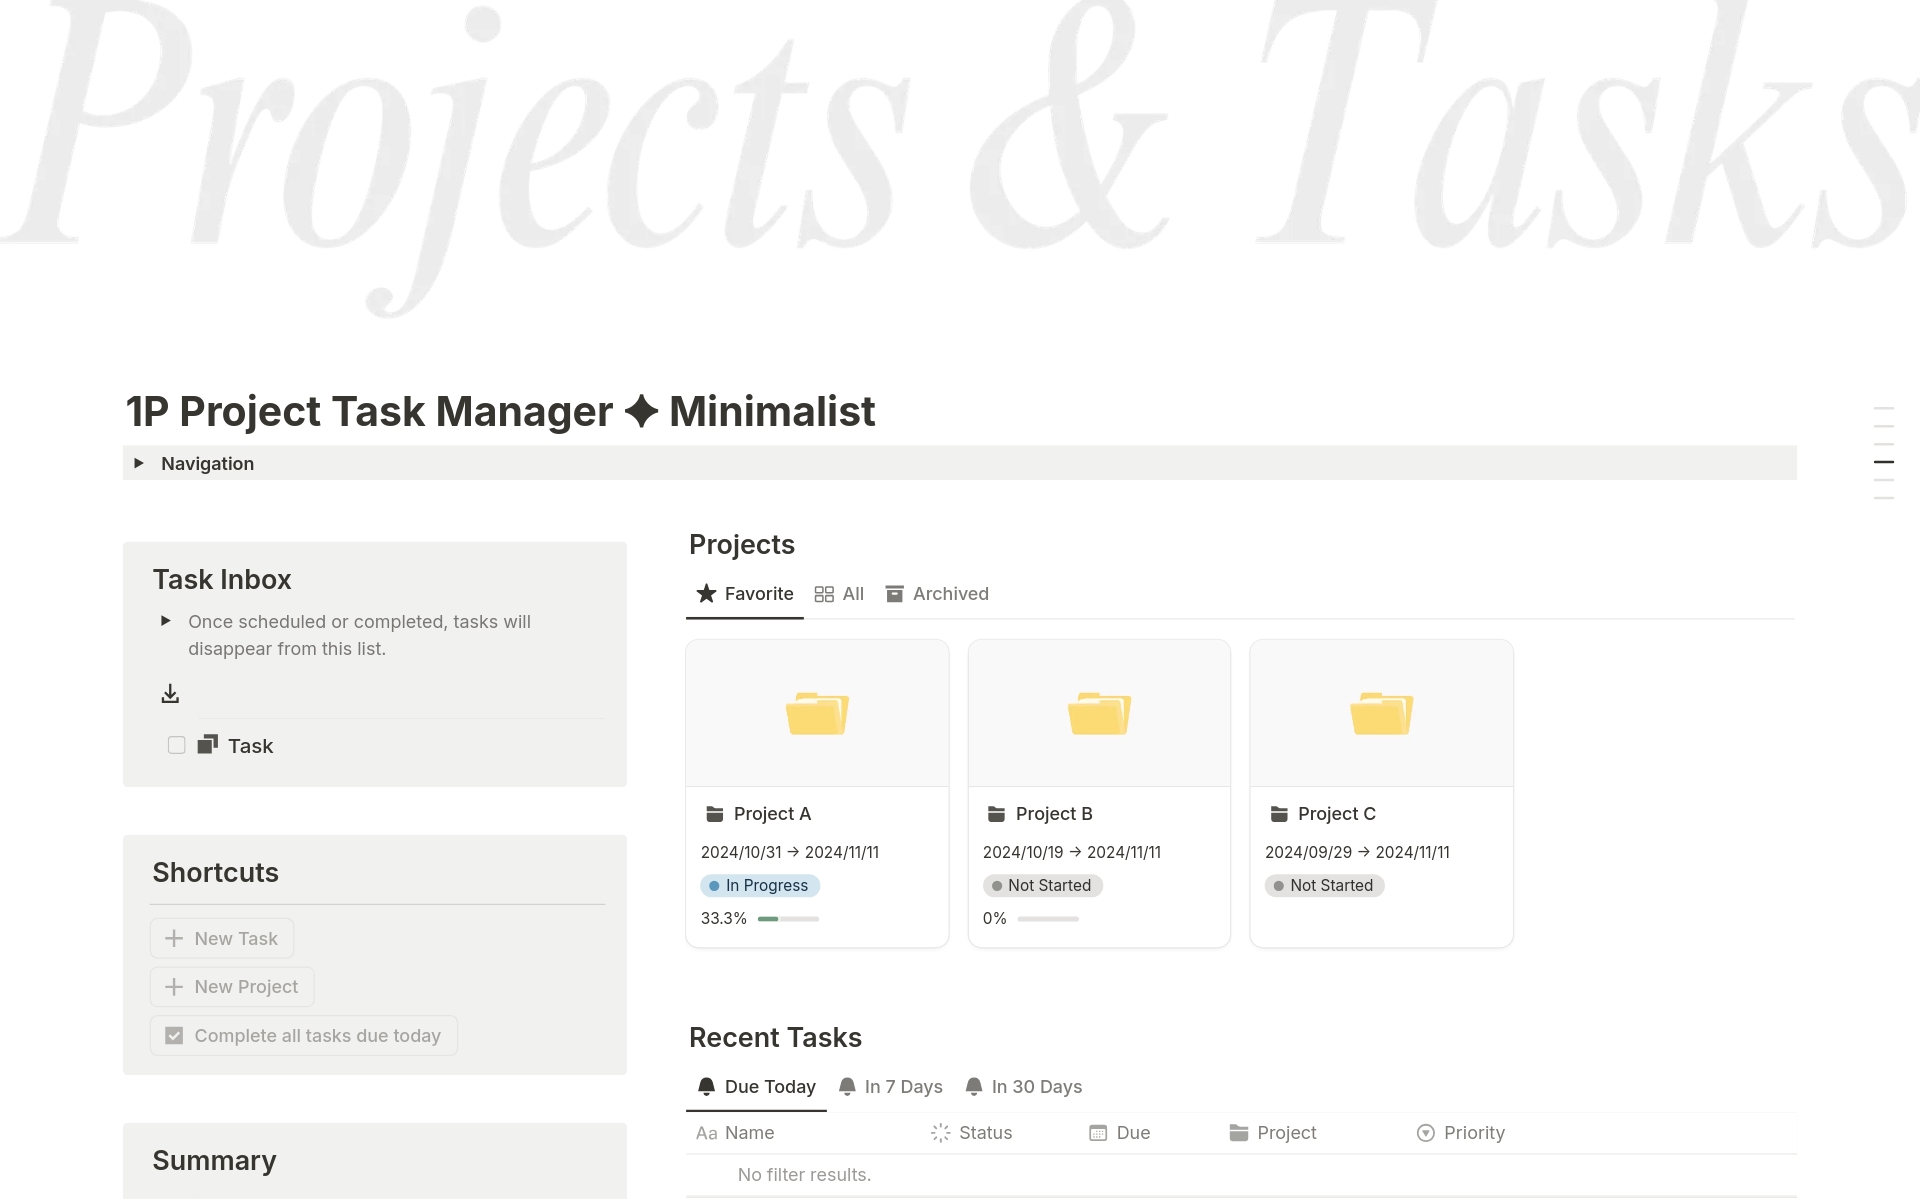Click the calendar icon on the Due column
The height and width of the screenshot is (1199, 1920).
[x=1096, y=1132]
